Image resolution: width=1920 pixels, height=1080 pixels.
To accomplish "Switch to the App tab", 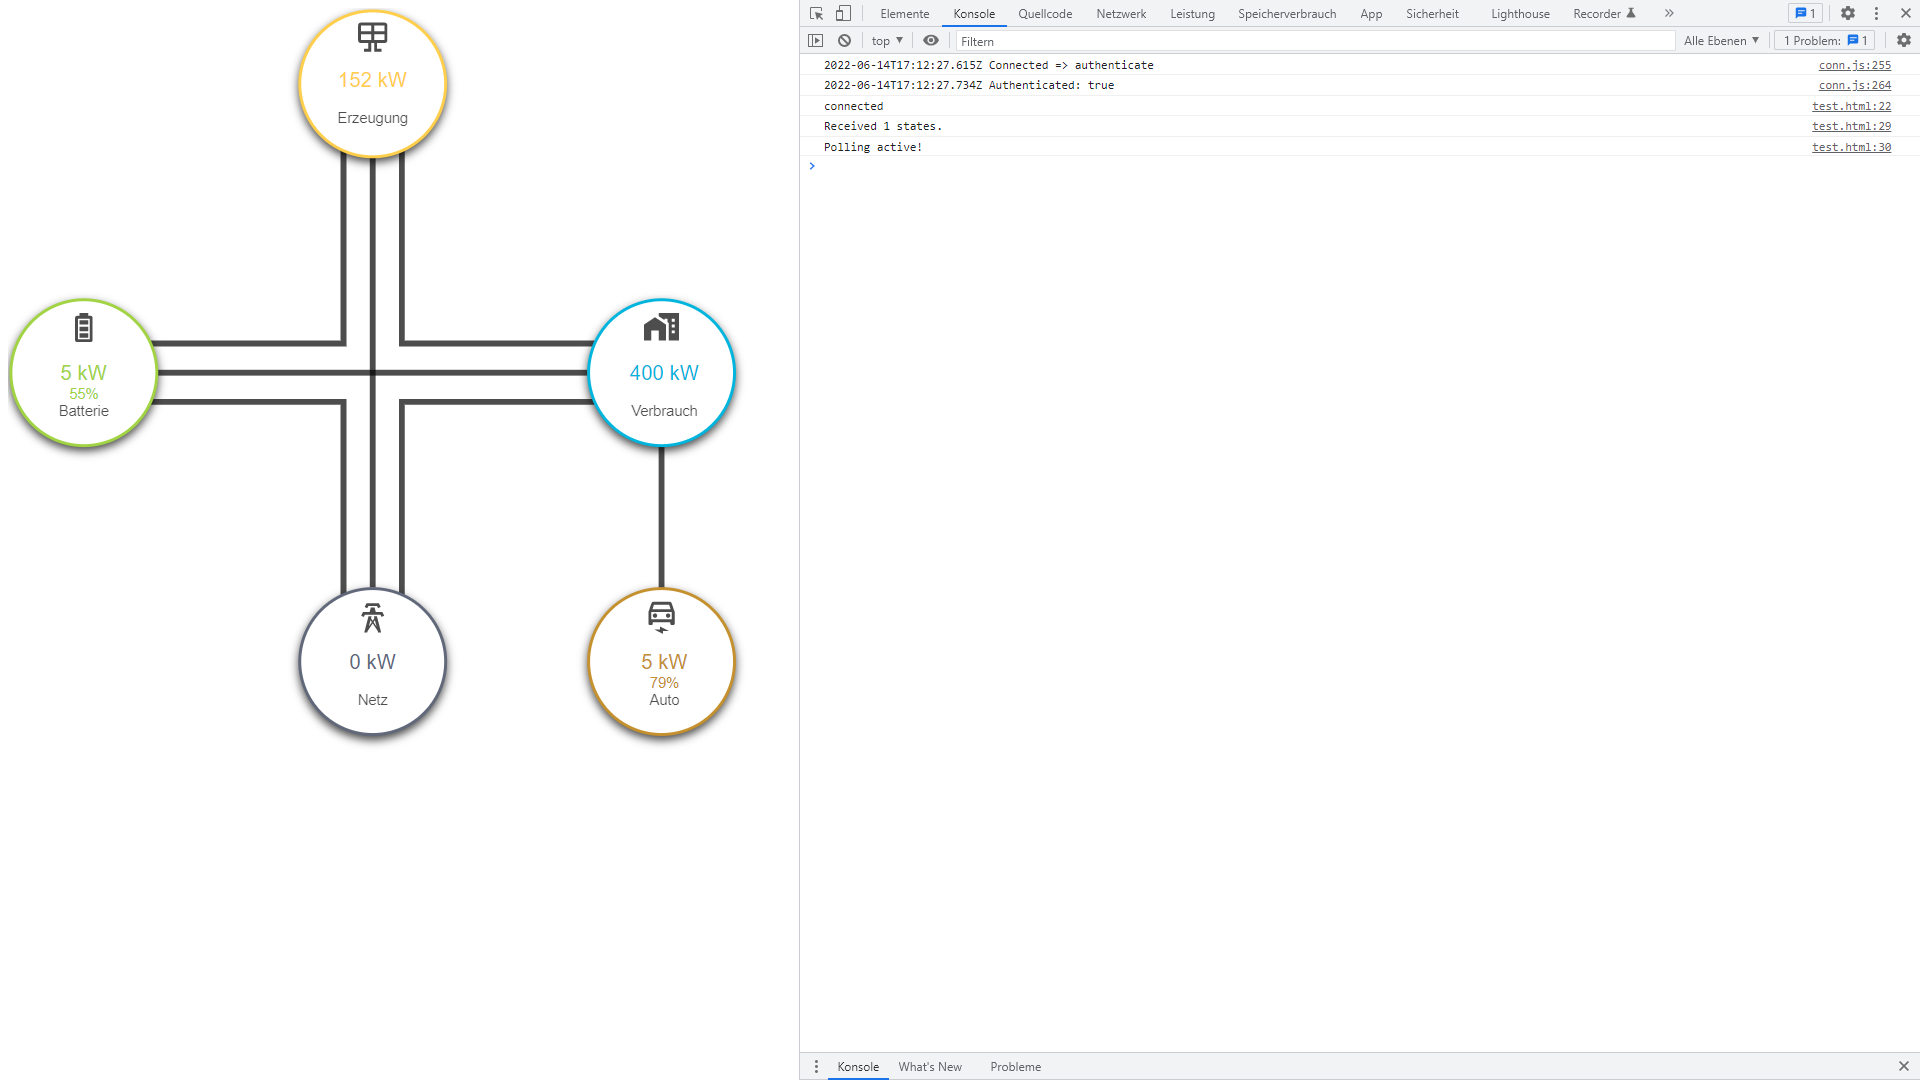I will click(1371, 14).
